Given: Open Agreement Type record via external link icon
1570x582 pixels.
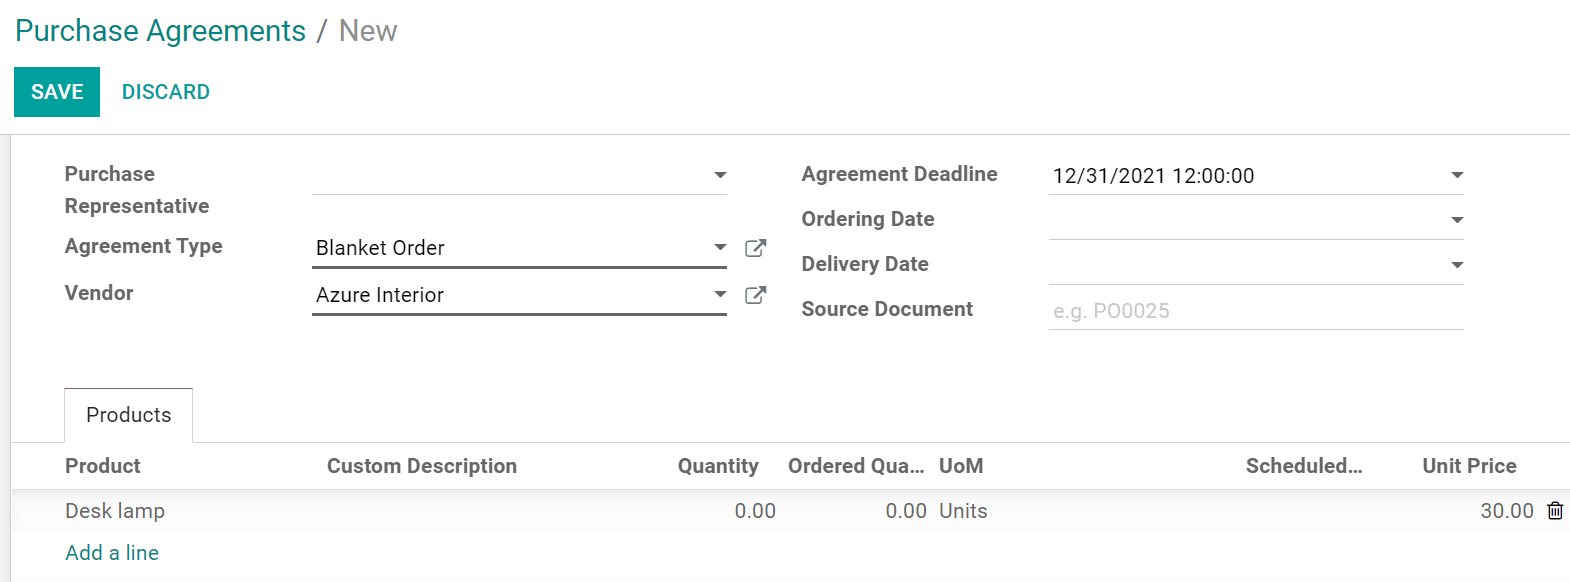Looking at the screenshot, I should click(x=756, y=247).
